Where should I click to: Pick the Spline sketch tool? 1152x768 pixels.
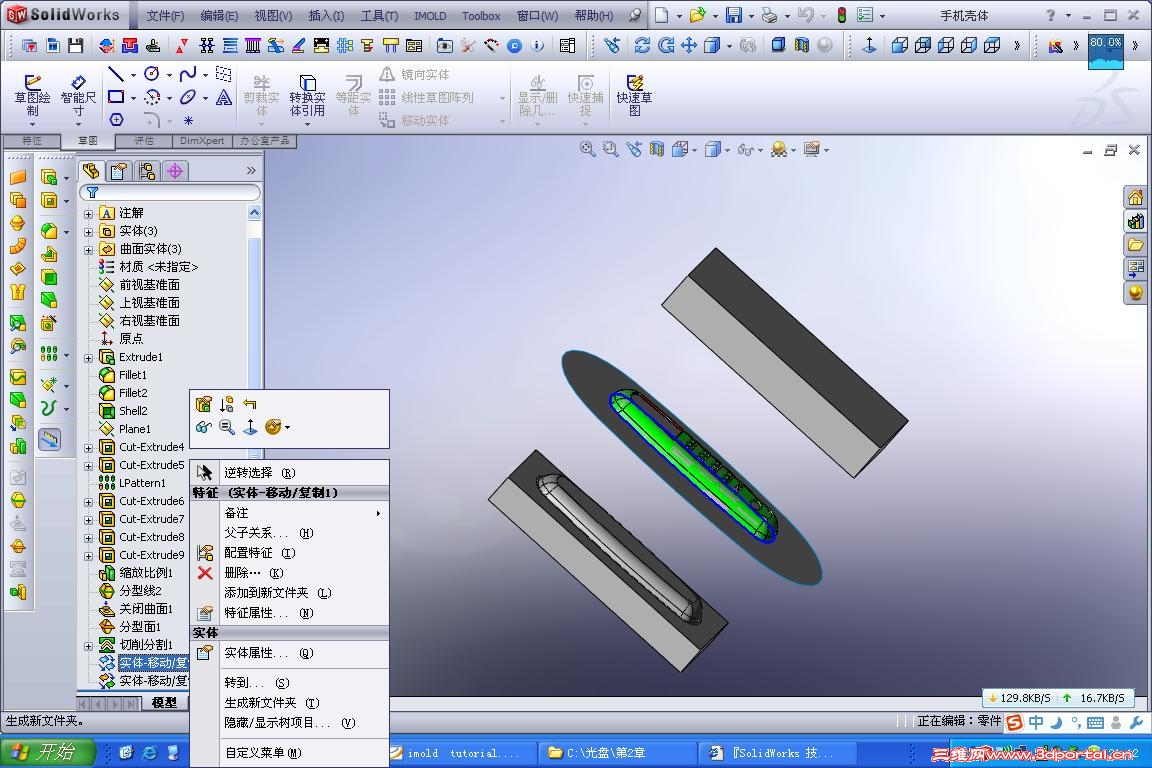[188, 73]
